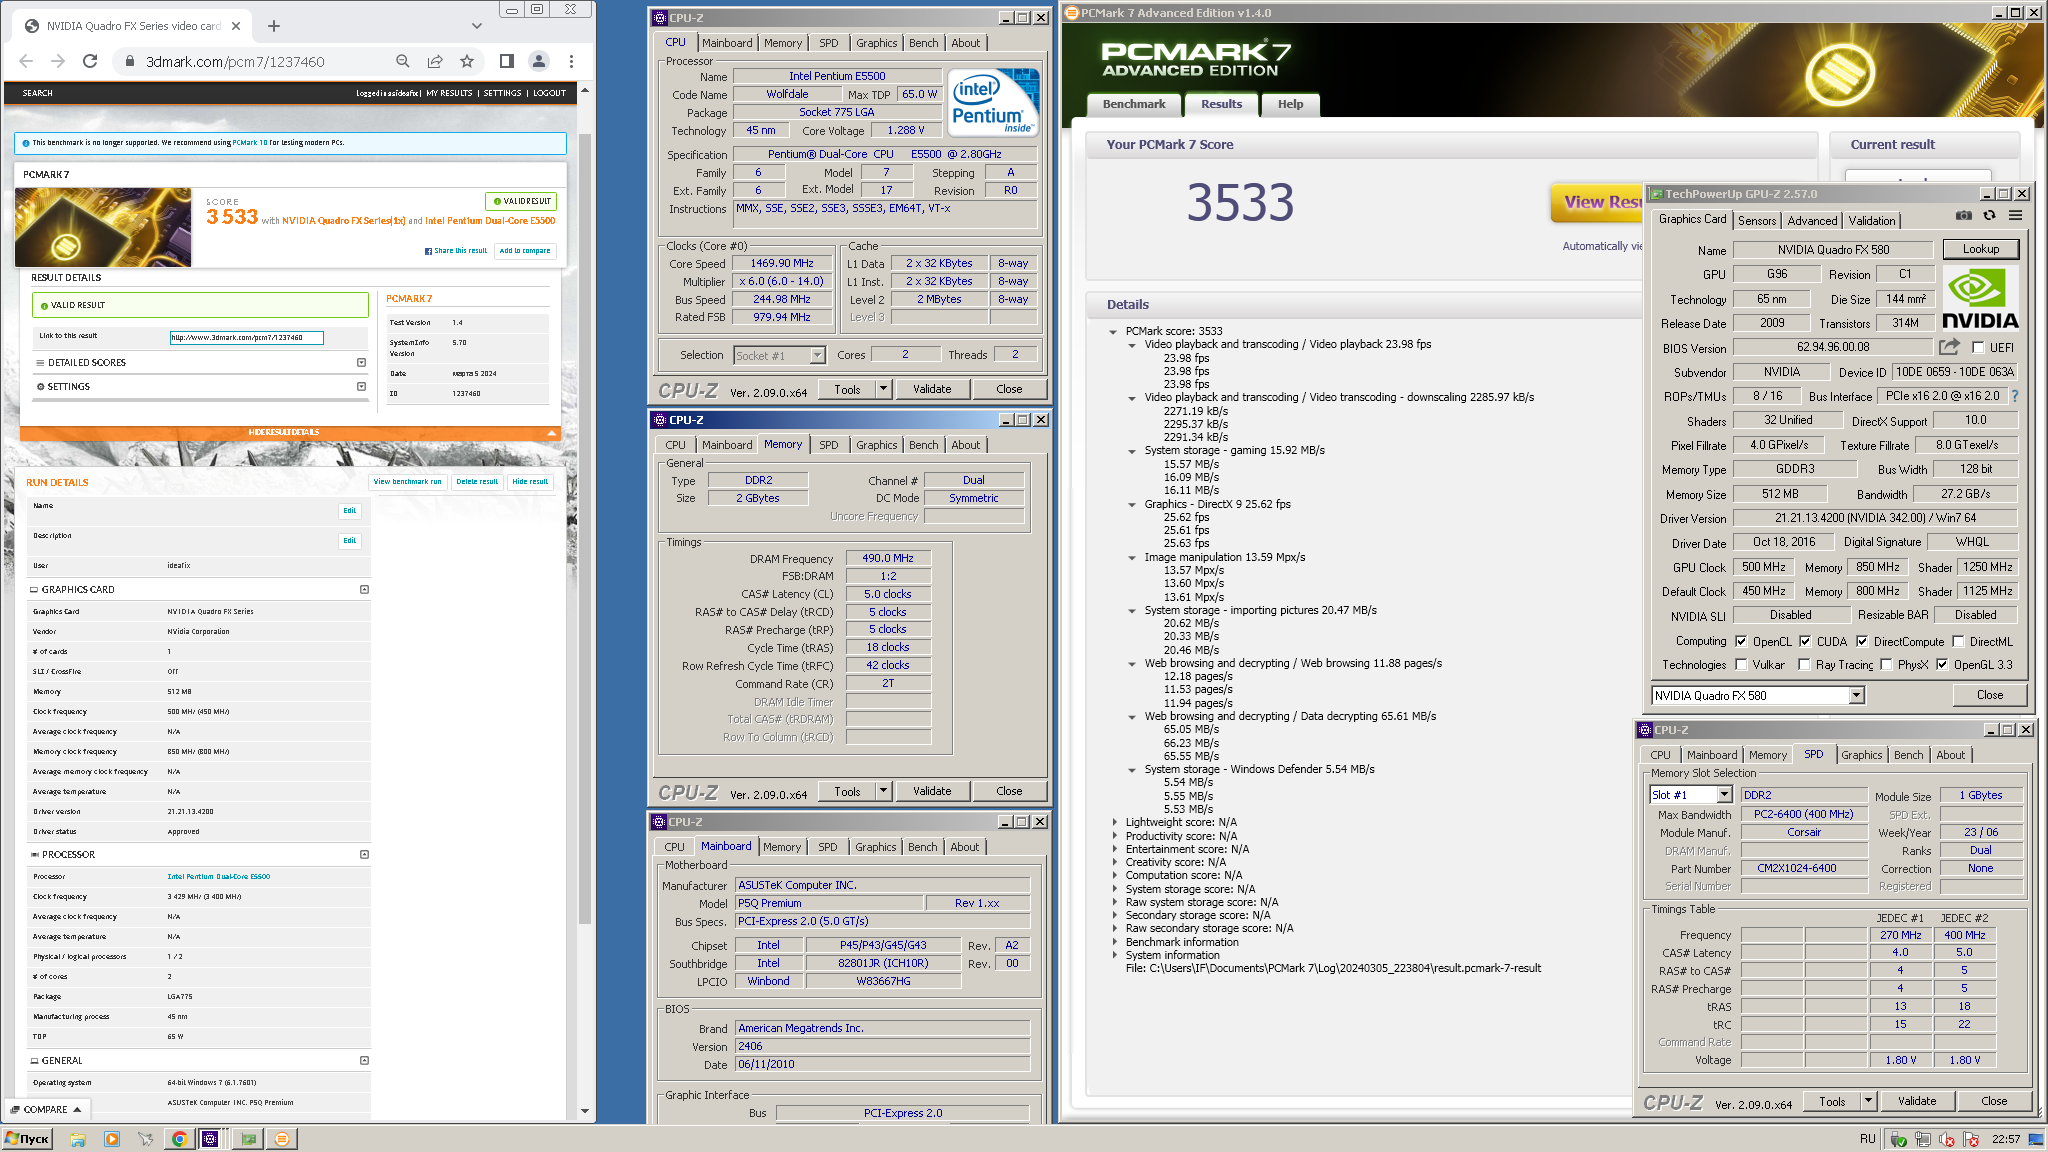Open the GPU selection dropdown in GPU-Z
The height and width of the screenshot is (1152, 2048).
tap(1856, 695)
